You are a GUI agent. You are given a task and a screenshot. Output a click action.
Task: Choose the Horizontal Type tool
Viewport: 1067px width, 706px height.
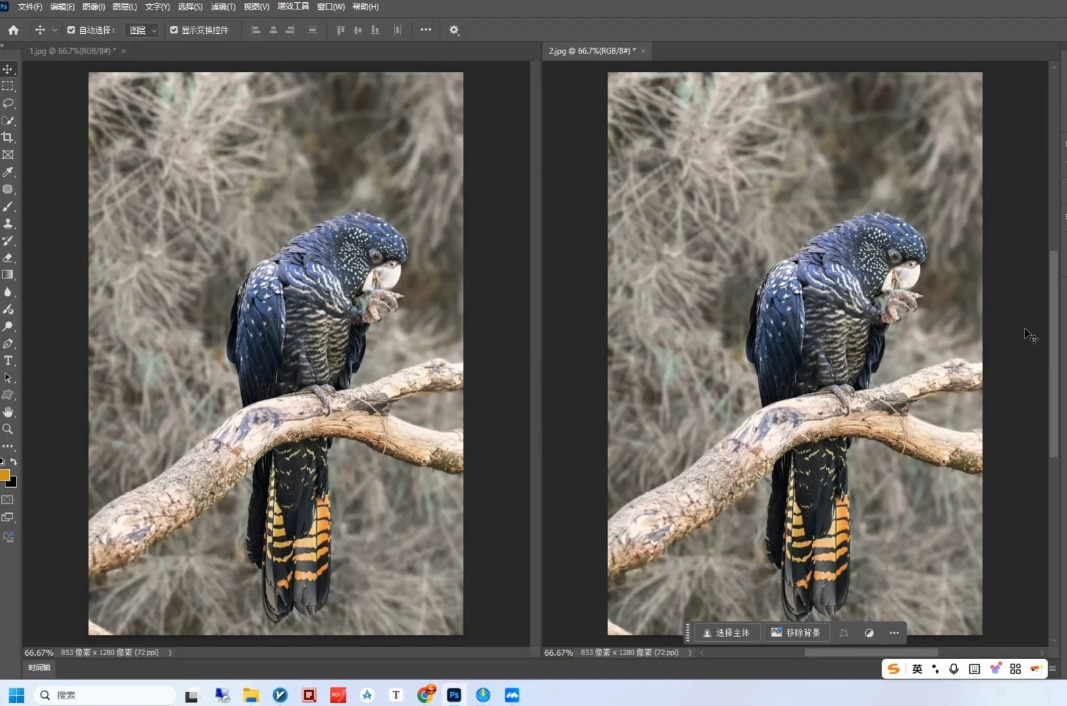(x=8, y=361)
